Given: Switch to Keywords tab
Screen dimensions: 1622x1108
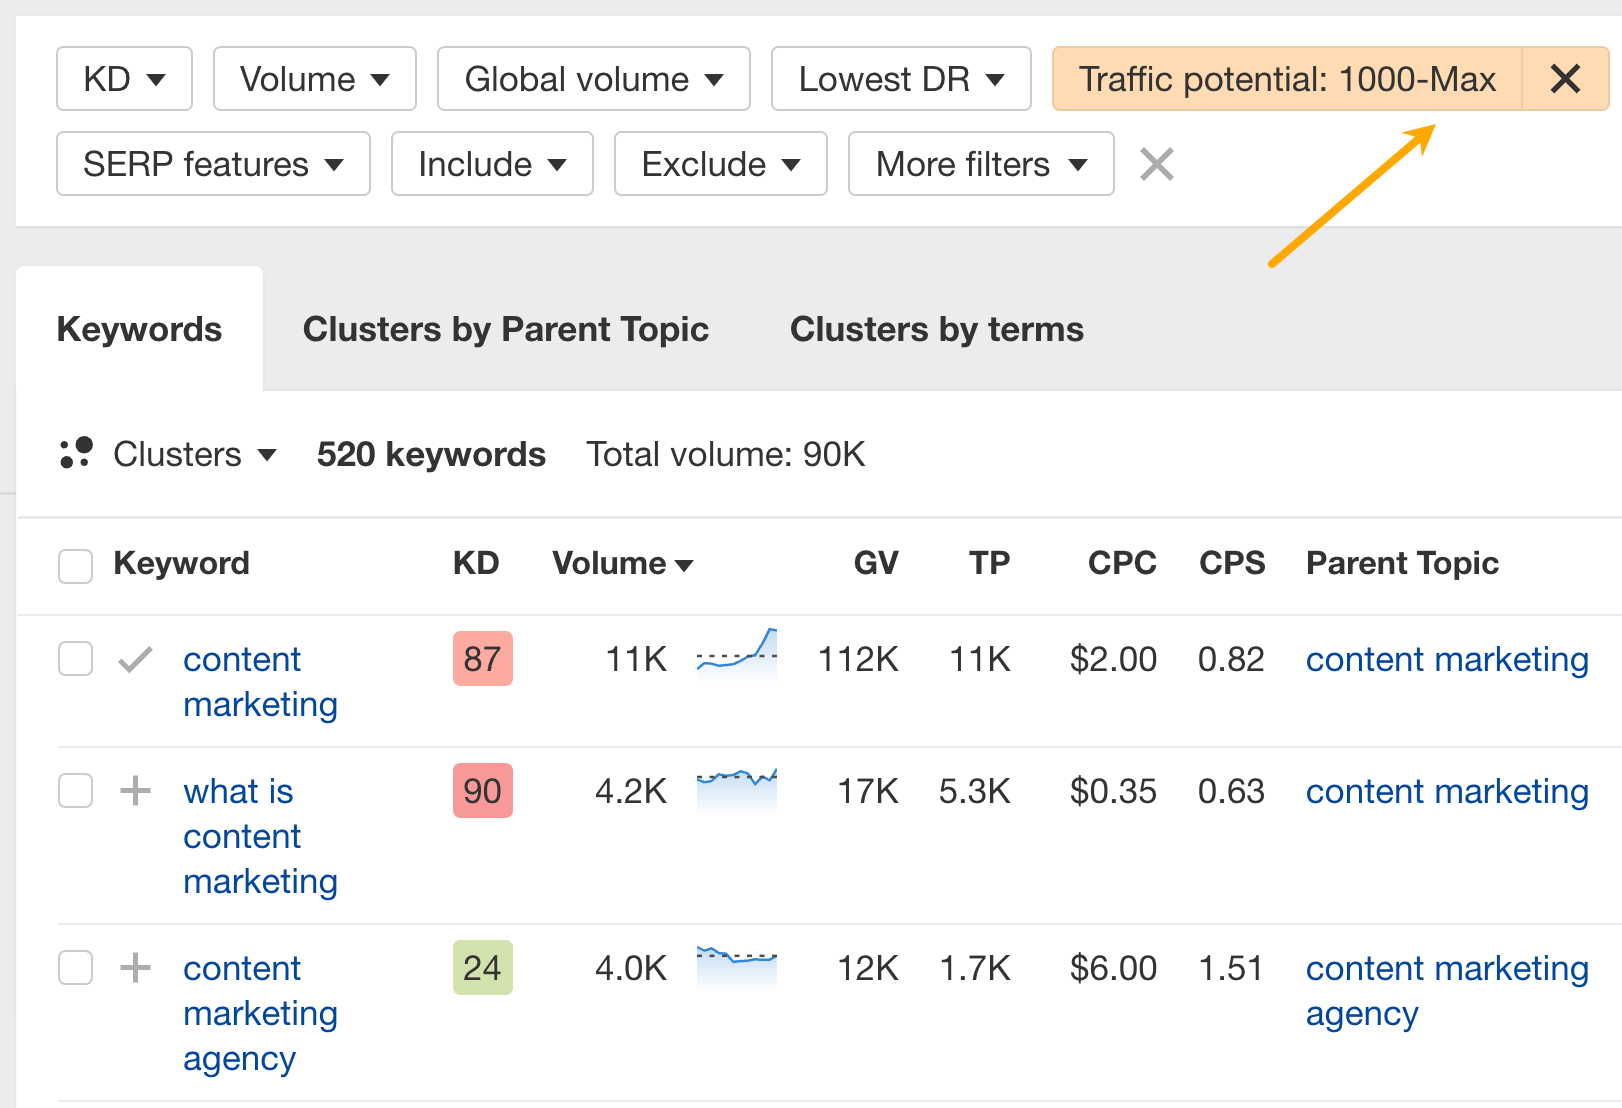Looking at the screenshot, I should point(139,329).
